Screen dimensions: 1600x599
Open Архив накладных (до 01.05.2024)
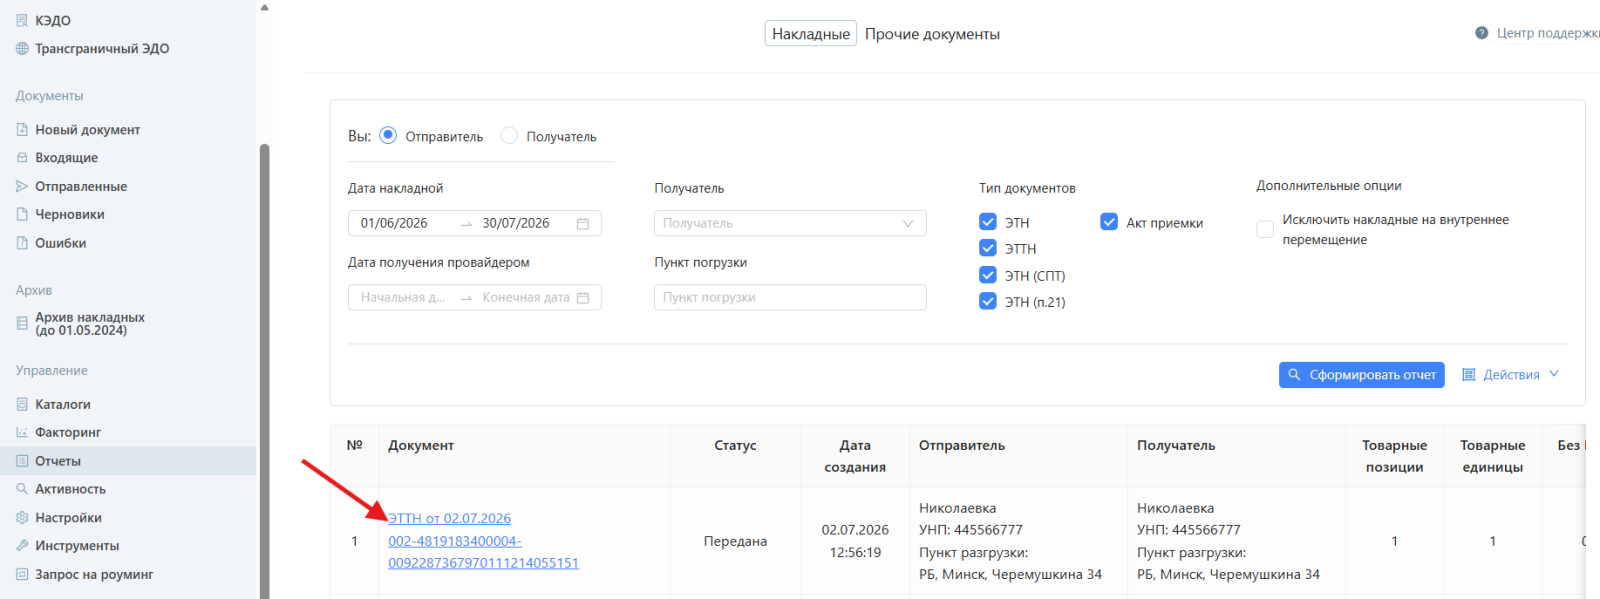[x=90, y=323]
